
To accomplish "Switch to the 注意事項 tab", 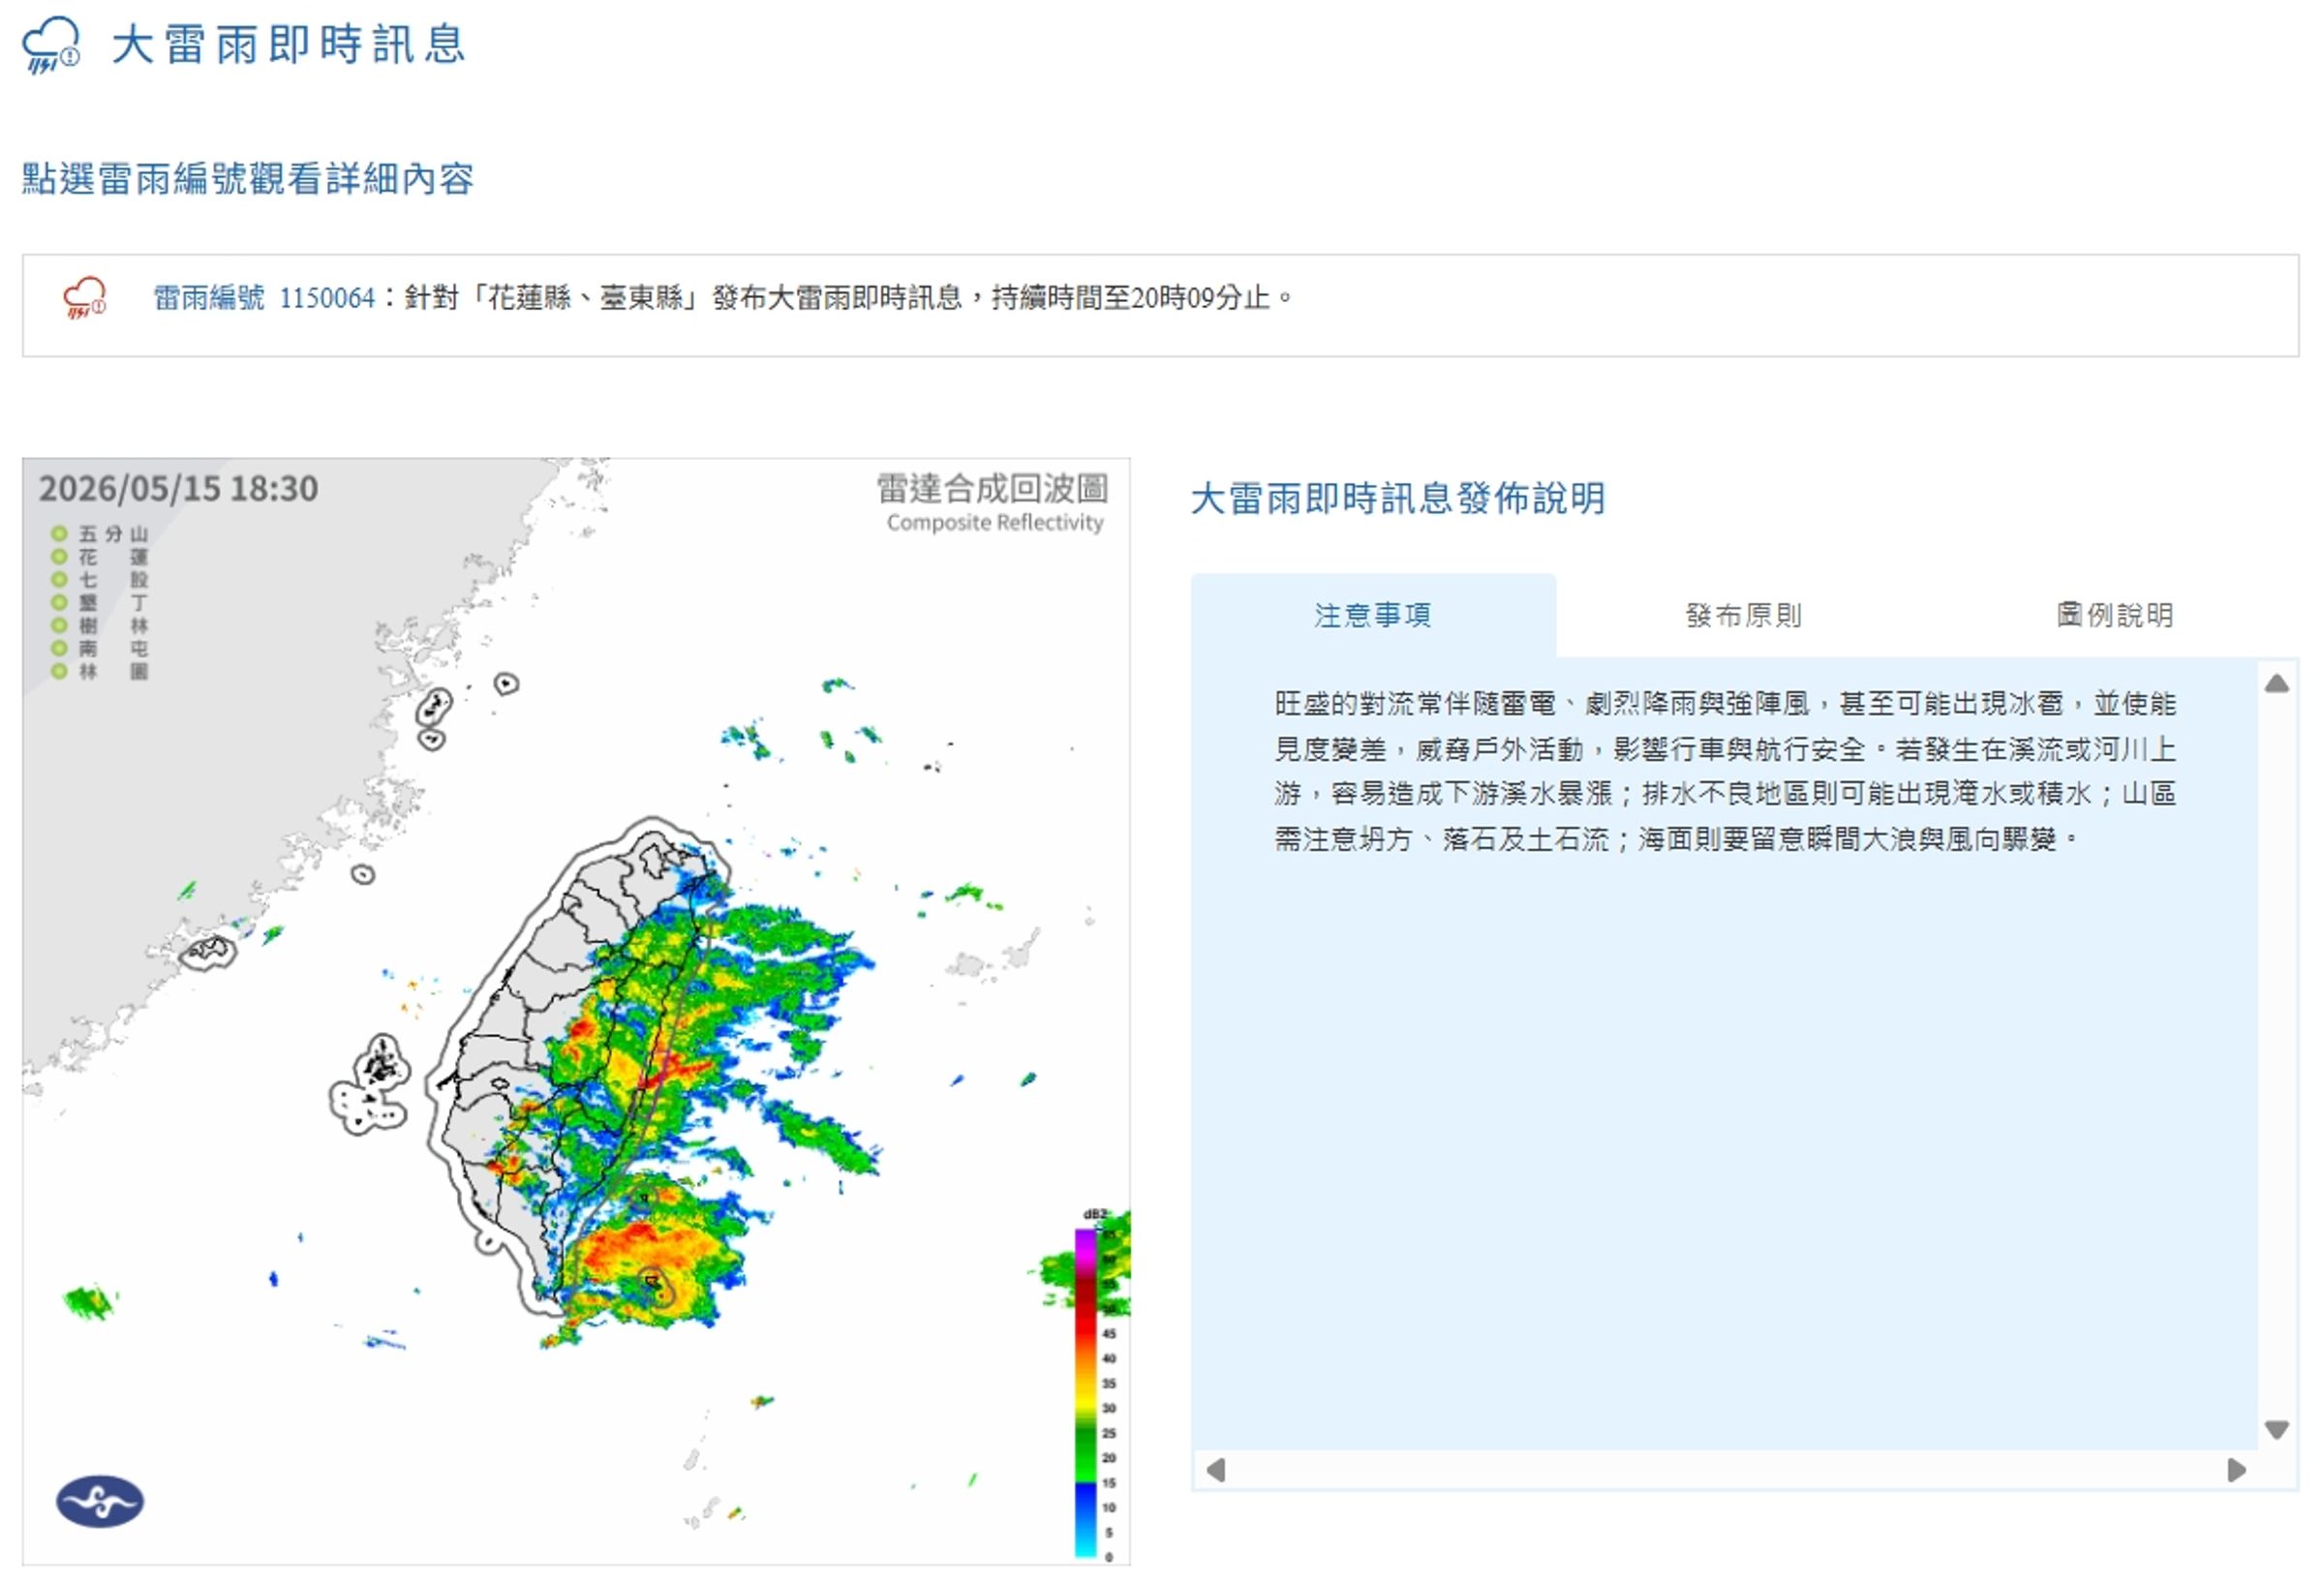I will click(x=1373, y=615).
